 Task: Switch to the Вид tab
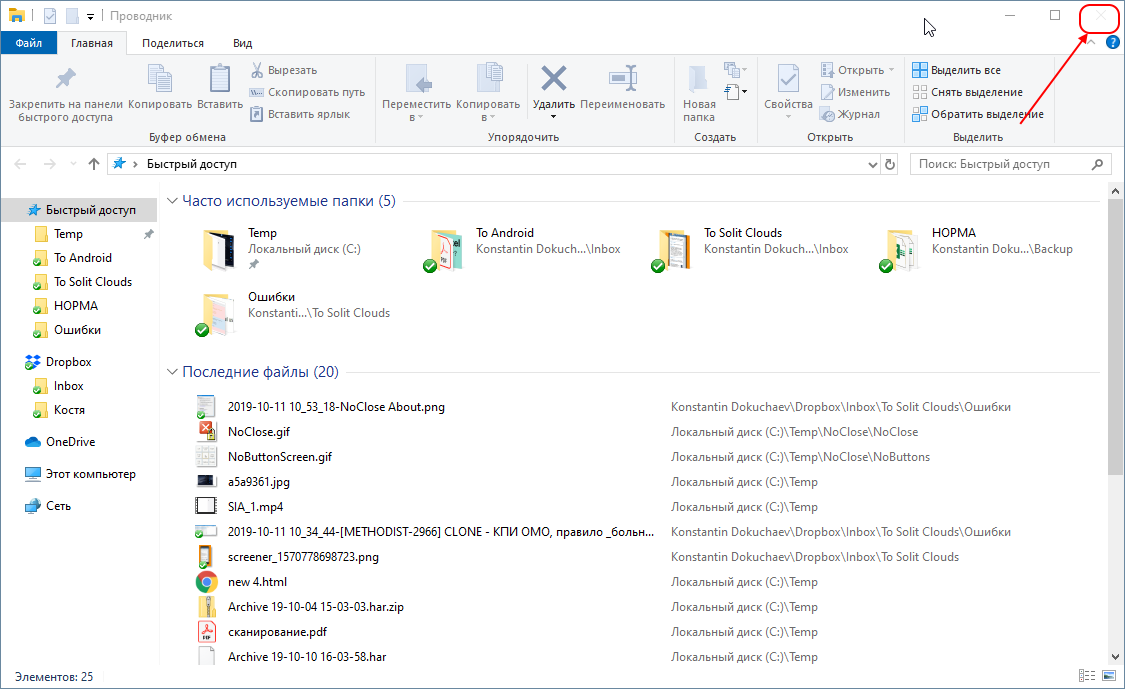(x=242, y=42)
